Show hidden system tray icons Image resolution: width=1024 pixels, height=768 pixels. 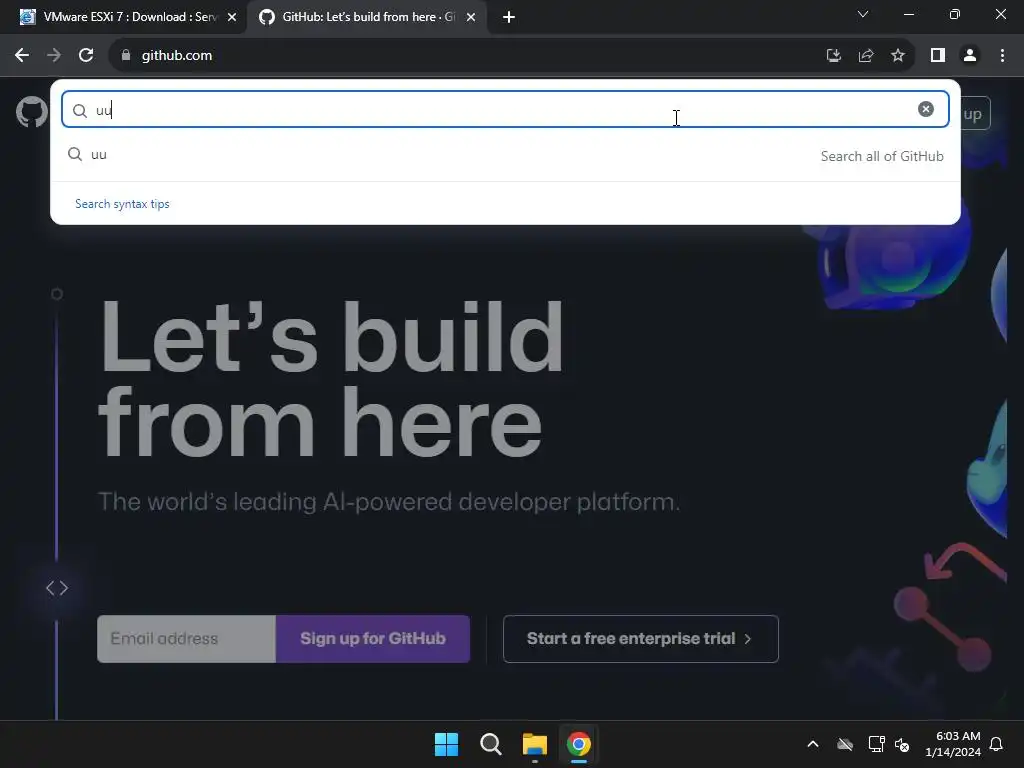[x=813, y=744]
